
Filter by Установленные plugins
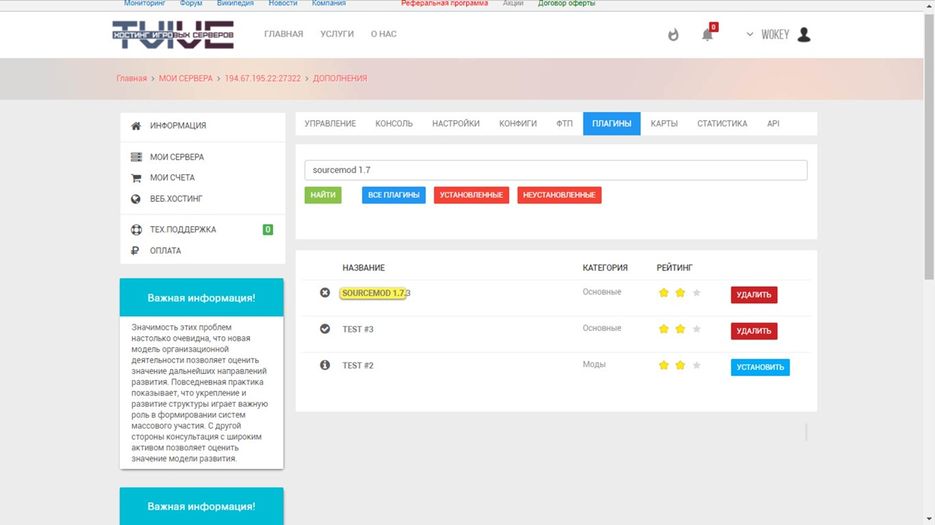471,195
